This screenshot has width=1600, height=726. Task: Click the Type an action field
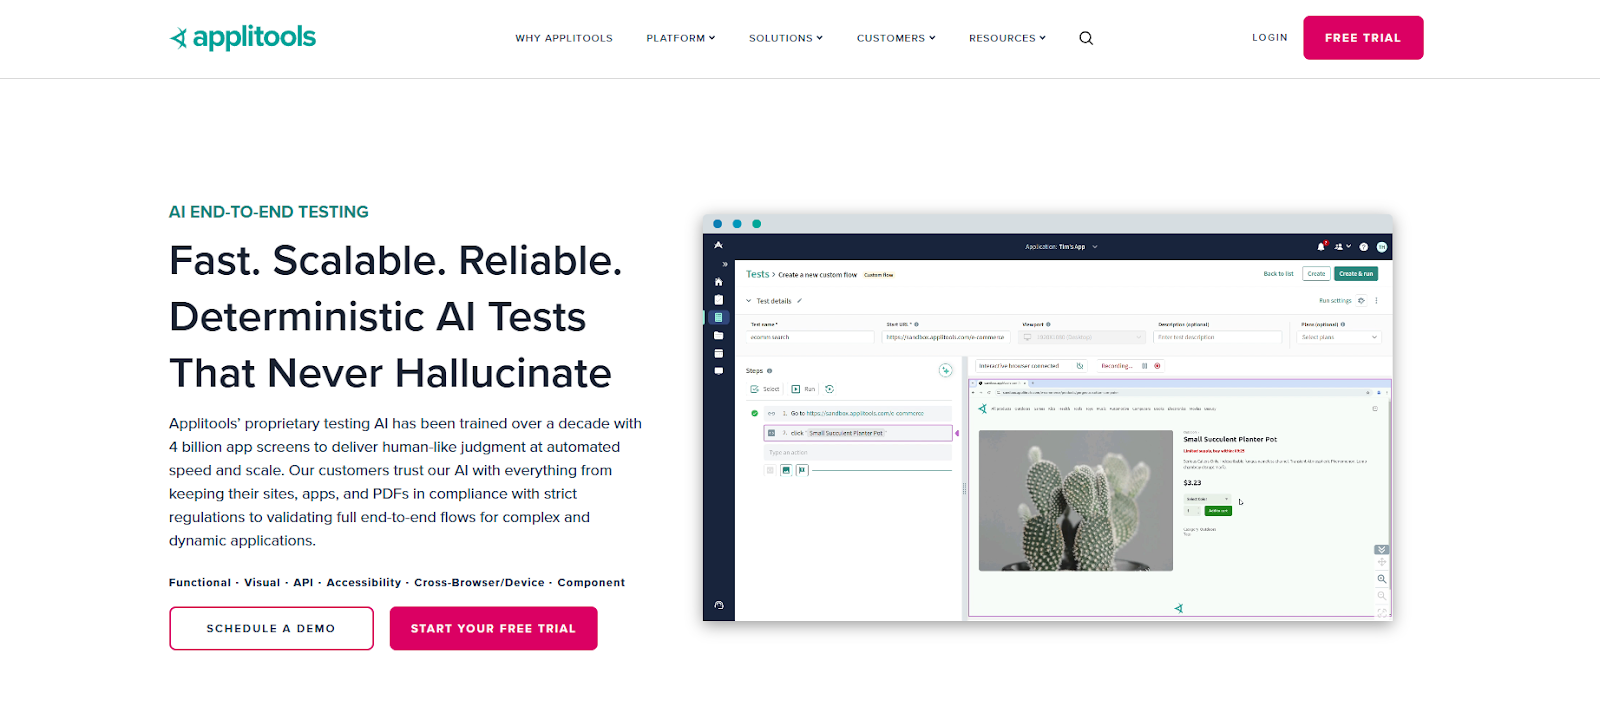pyautogui.click(x=857, y=453)
